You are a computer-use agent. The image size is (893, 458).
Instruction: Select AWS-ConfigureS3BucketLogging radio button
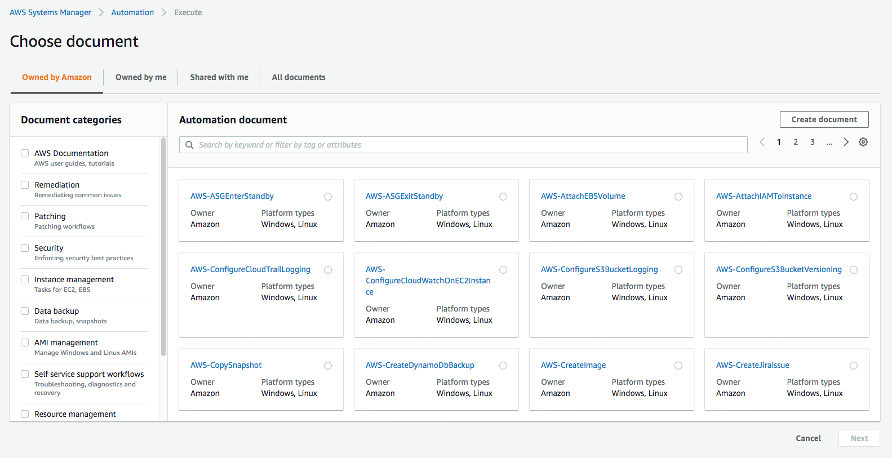(678, 270)
